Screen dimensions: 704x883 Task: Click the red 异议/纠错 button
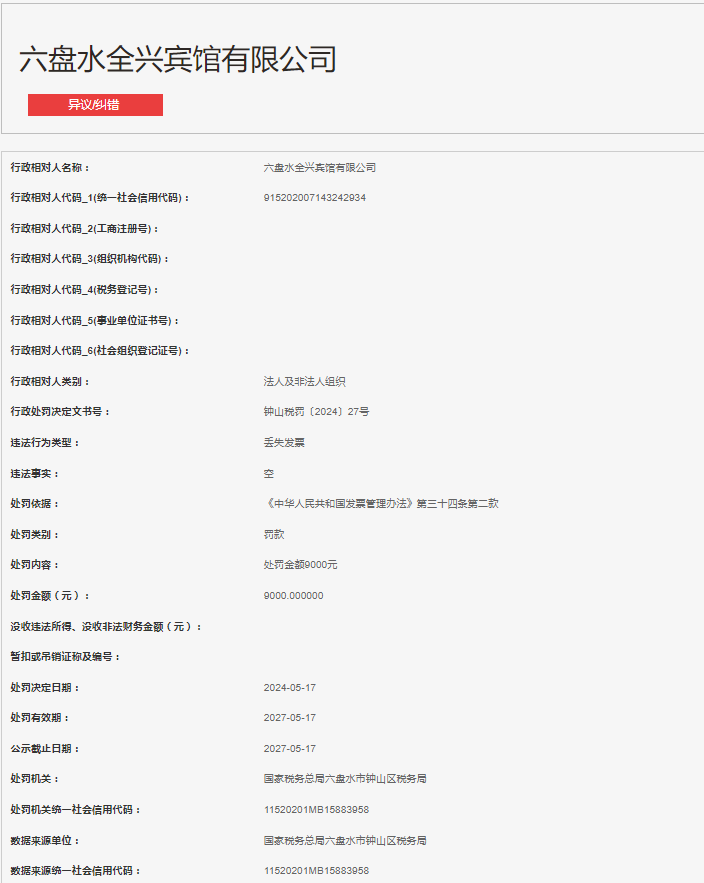pos(95,105)
